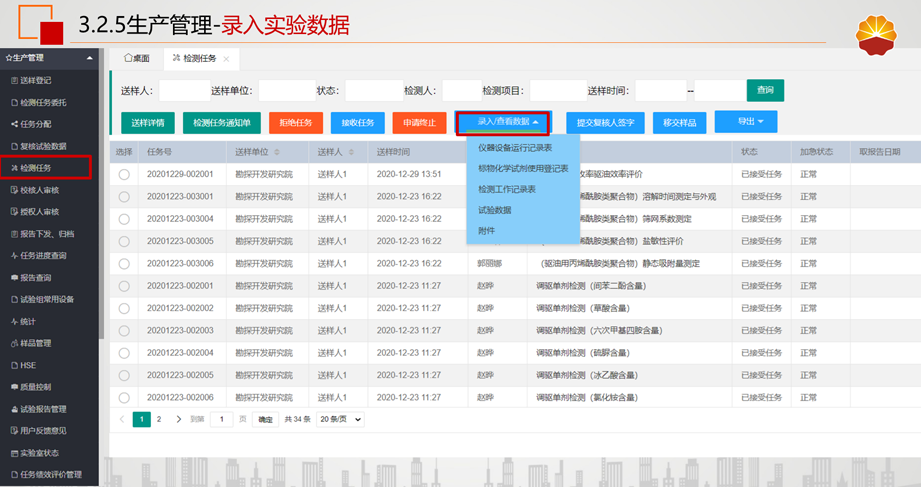Viewport: 921px width, 487px height.
Task: Click the 提交复核人签字 button
Action: (606, 123)
